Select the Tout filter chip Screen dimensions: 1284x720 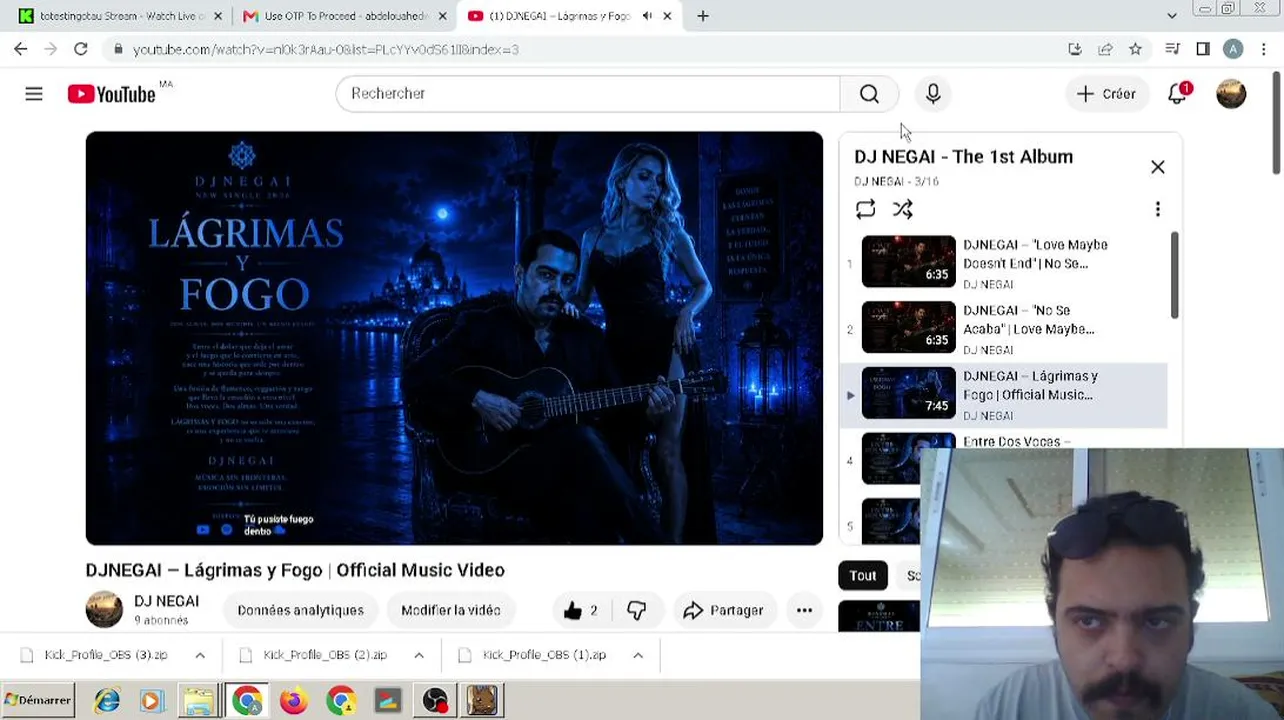[x=863, y=575]
